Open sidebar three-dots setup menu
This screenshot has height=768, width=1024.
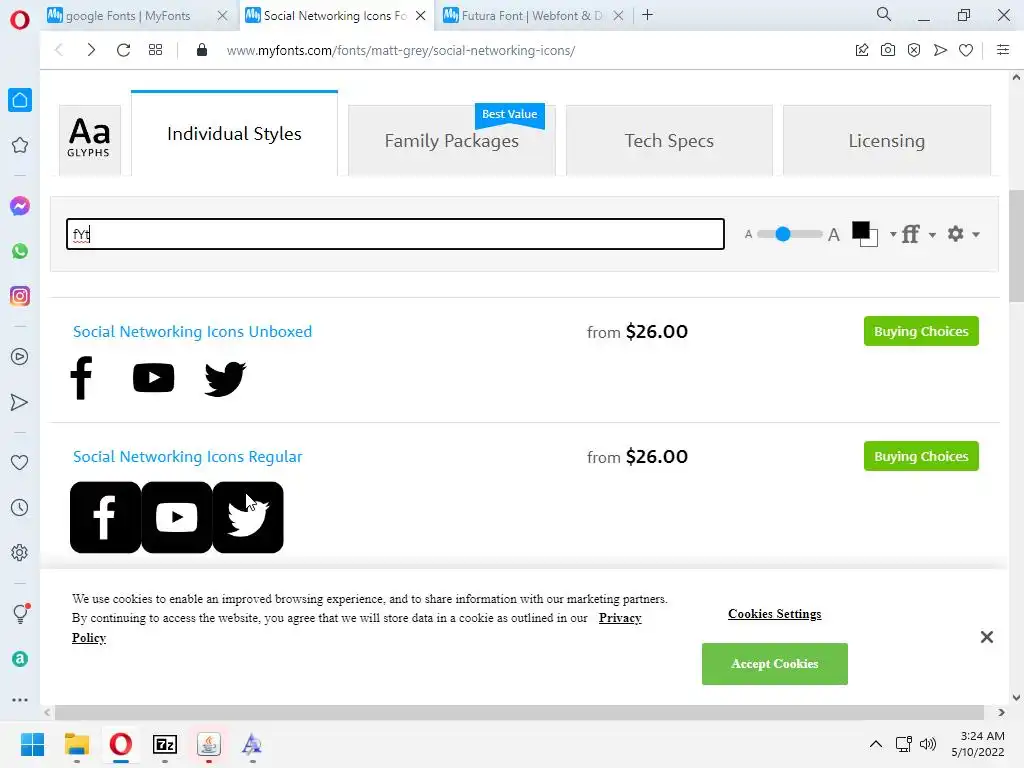tap(20, 699)
